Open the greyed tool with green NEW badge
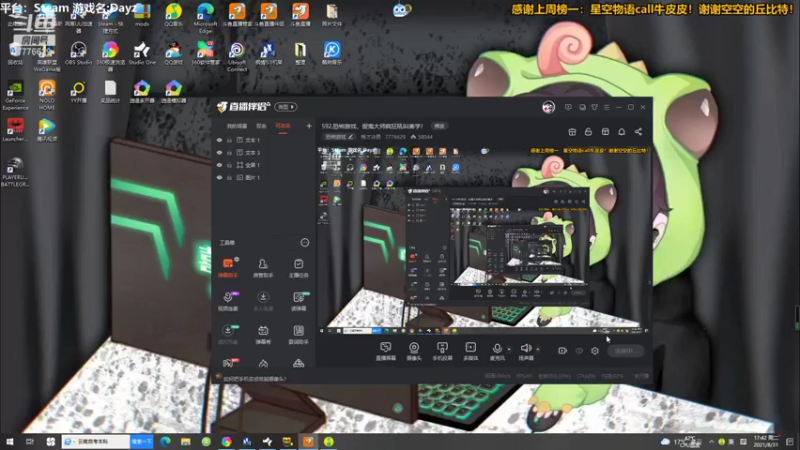This screenshot has height=450, width=800. (228, 335)
